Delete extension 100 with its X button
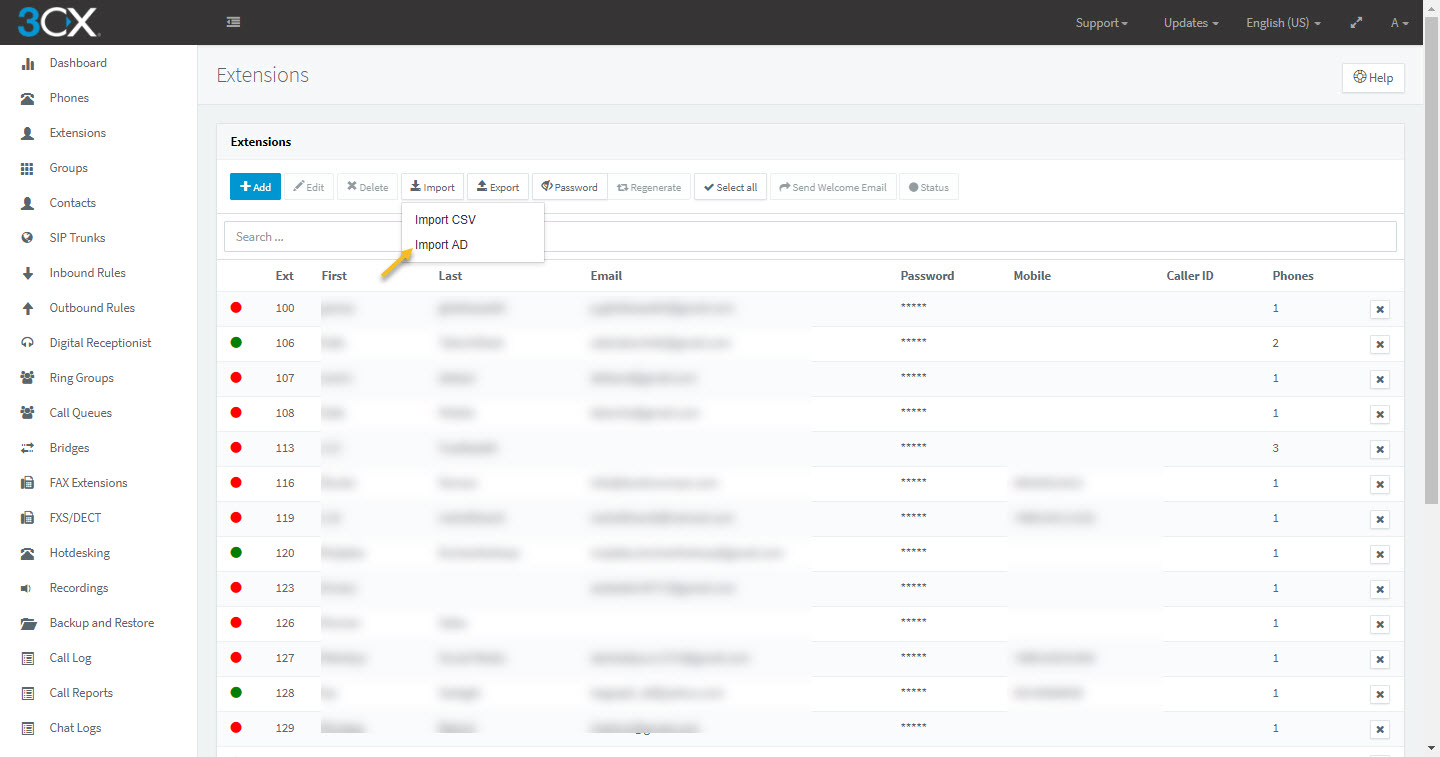1440x757 pixels. [x=1380, y=310]
